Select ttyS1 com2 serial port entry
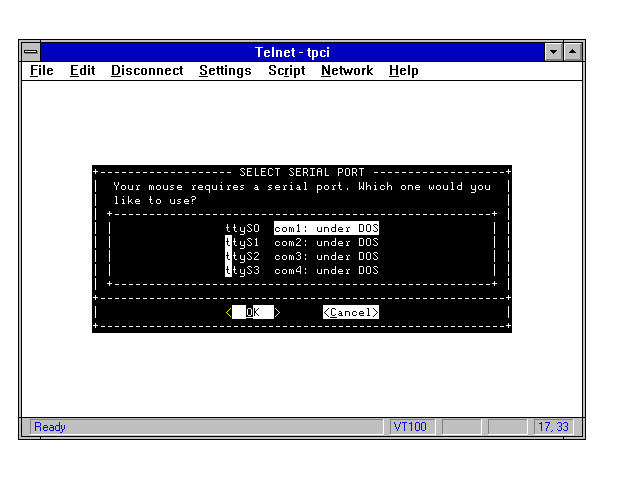 [x=302, y=242]
